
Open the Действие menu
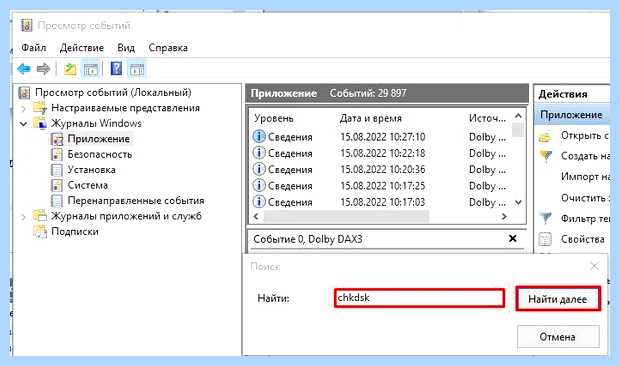pyautogui.click(x=82, y=48)
